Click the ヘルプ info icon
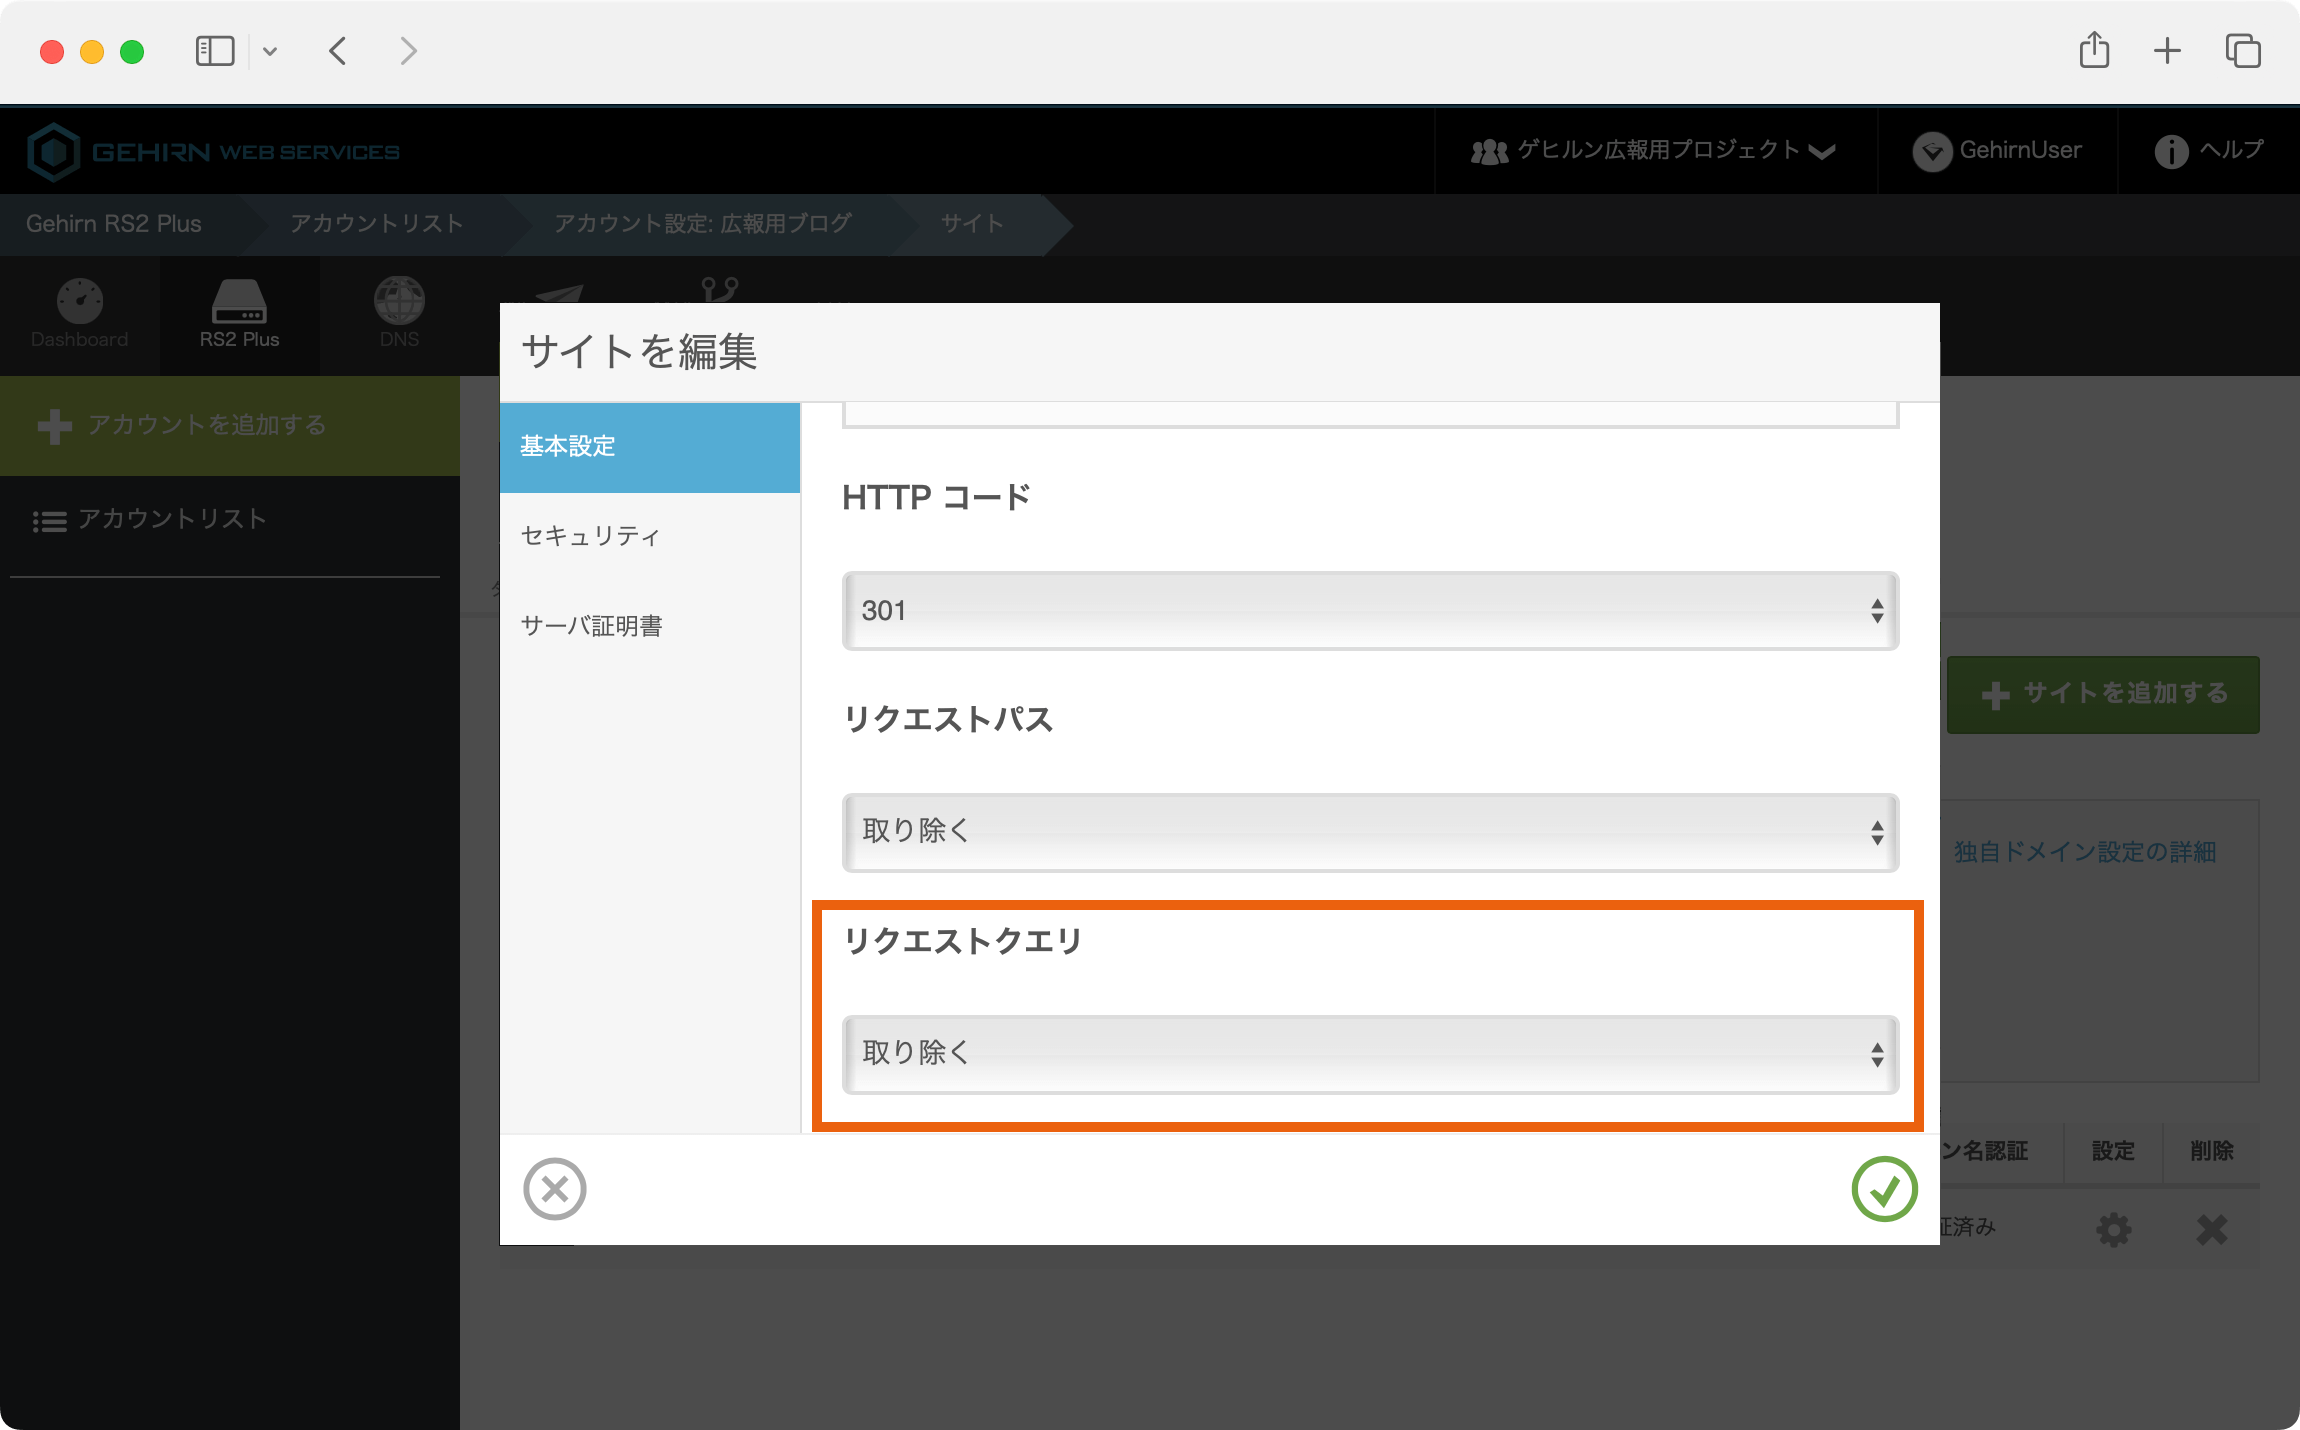2300x1430 pixels. click(2172, 150)
